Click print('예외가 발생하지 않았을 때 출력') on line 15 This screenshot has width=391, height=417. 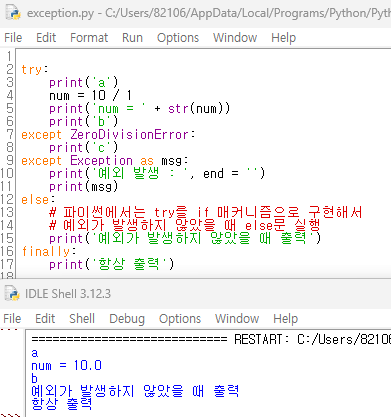pos(185,238)
